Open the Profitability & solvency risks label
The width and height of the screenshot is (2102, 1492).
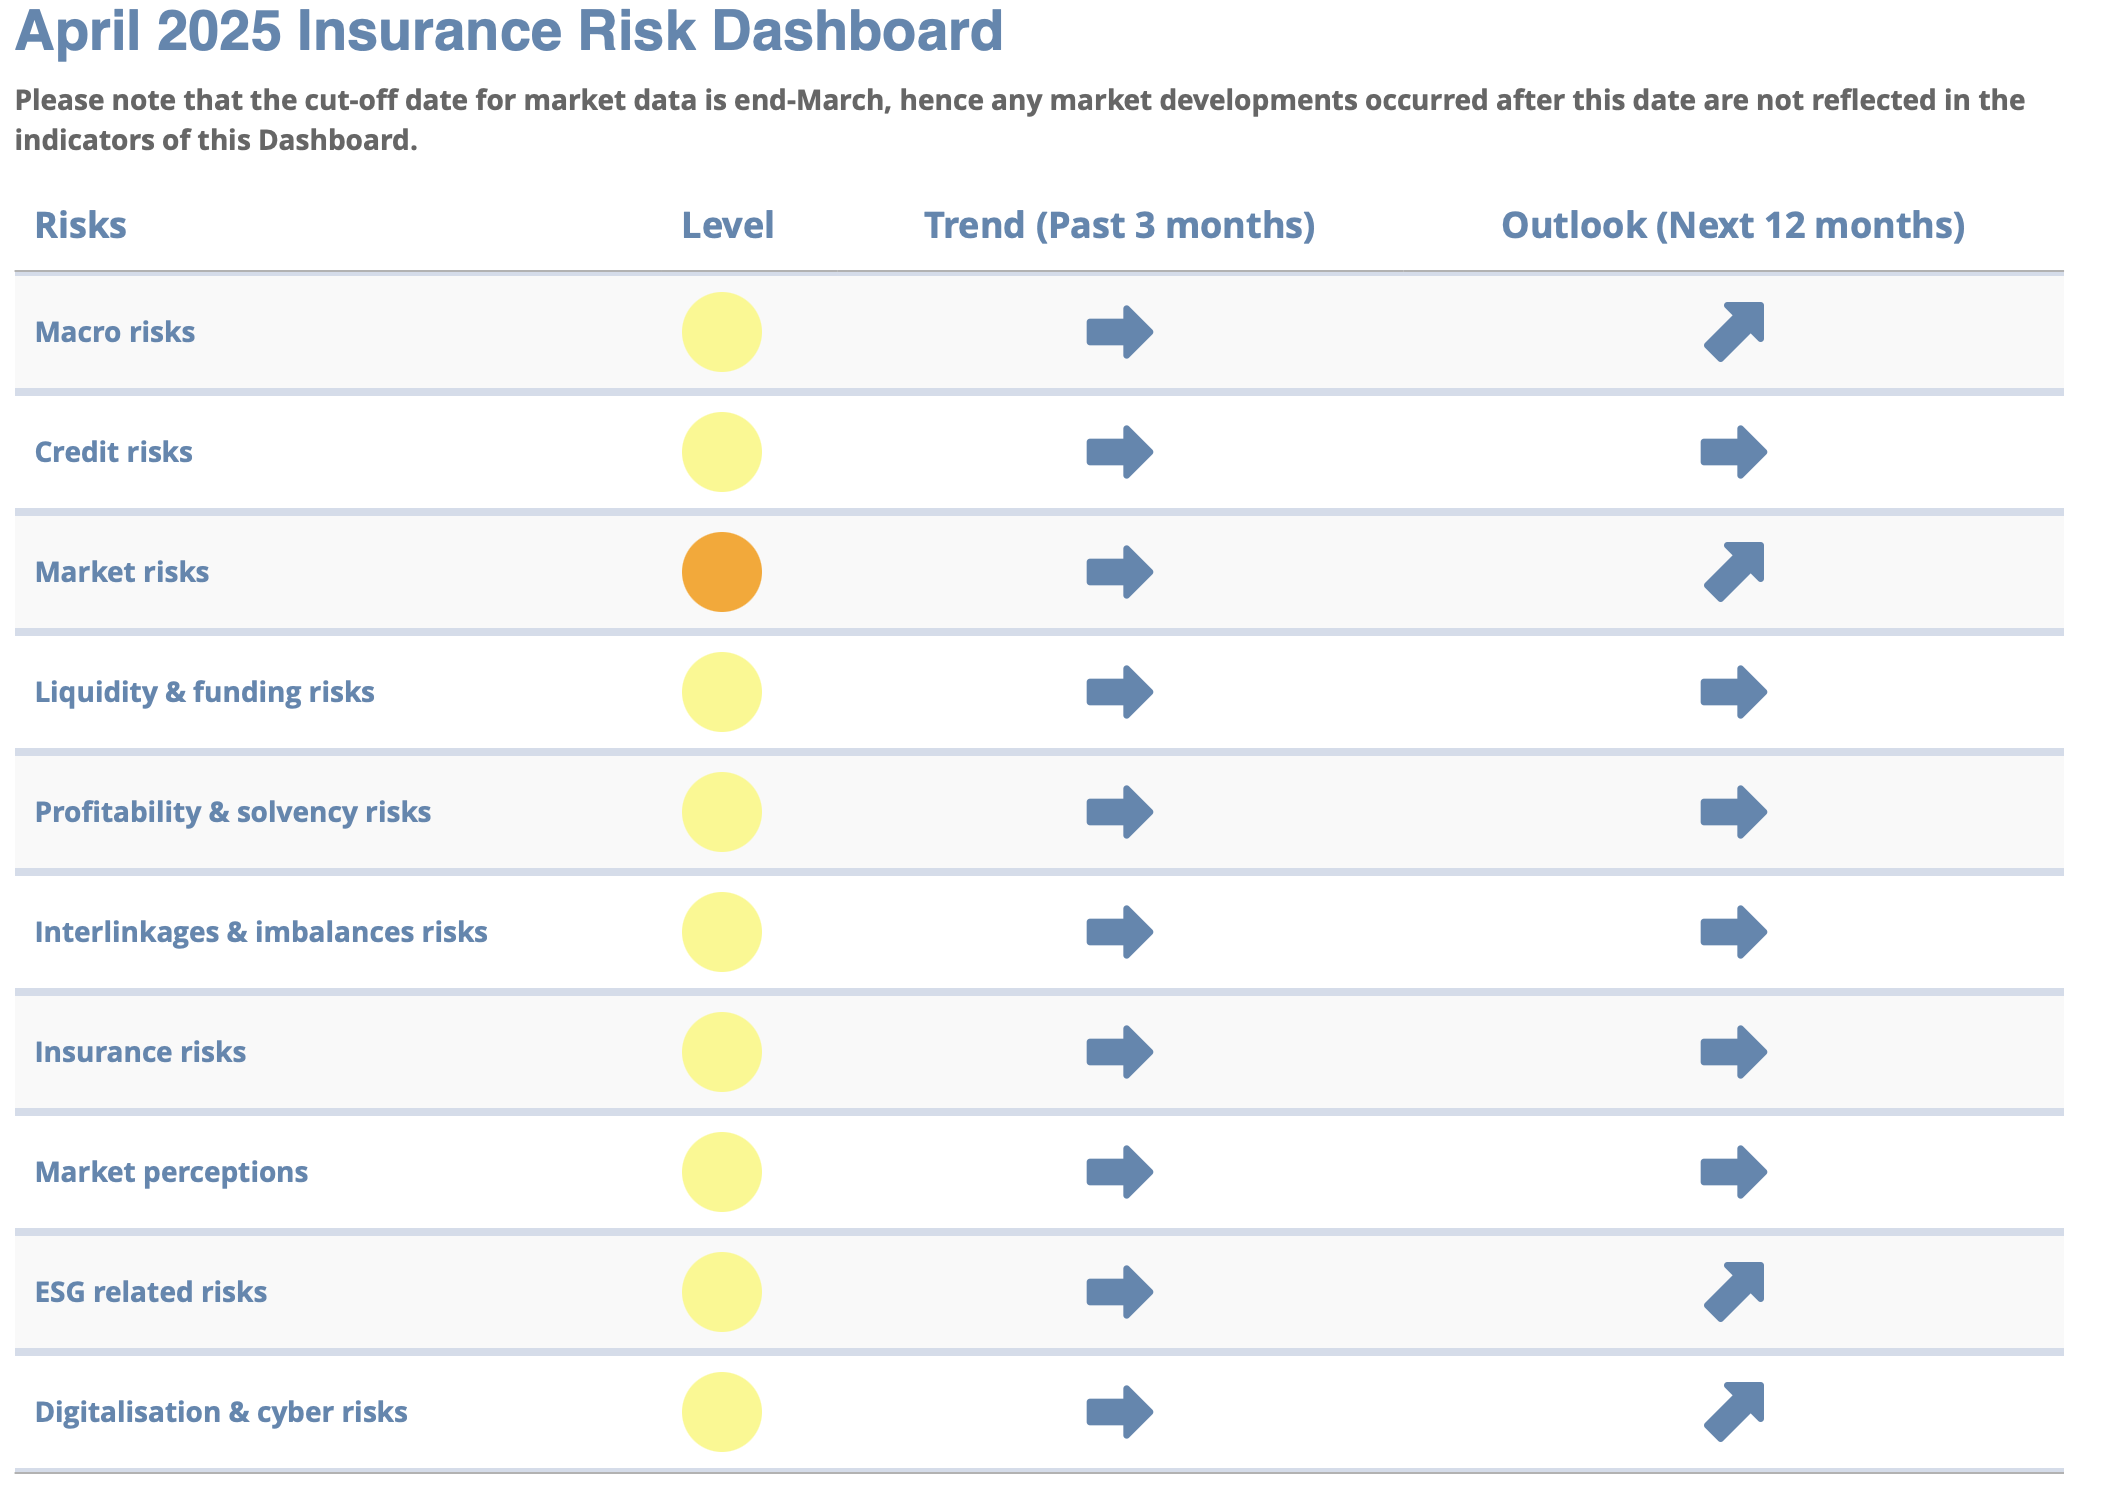pyautogui.click(x=233, y=812)
